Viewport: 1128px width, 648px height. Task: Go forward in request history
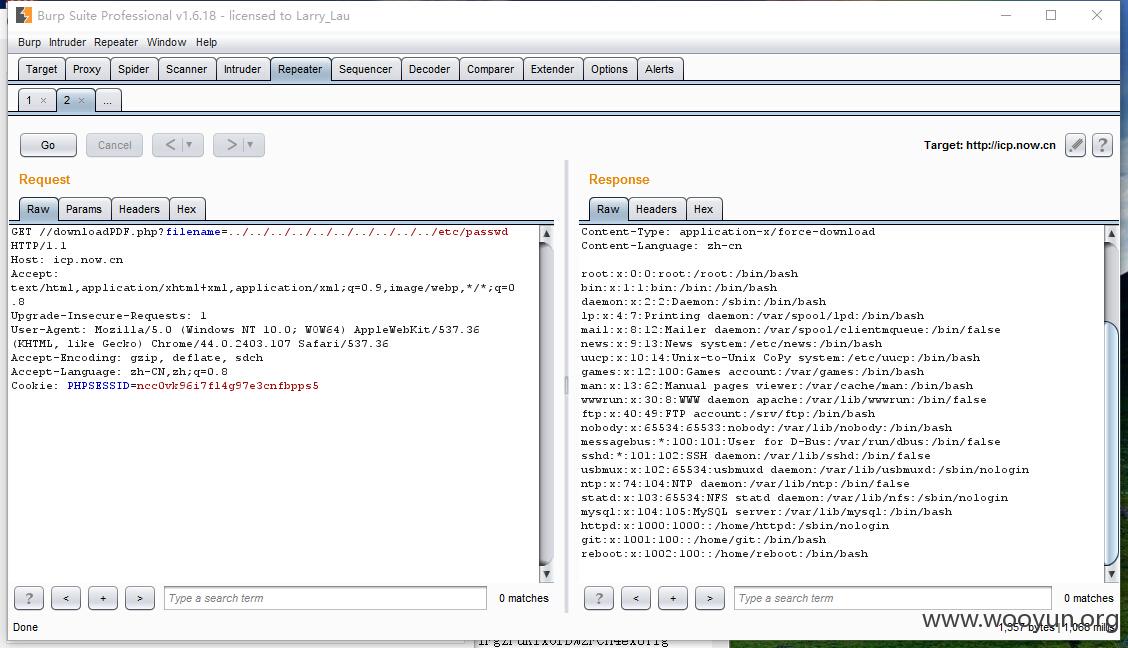[x=232, y=145]
